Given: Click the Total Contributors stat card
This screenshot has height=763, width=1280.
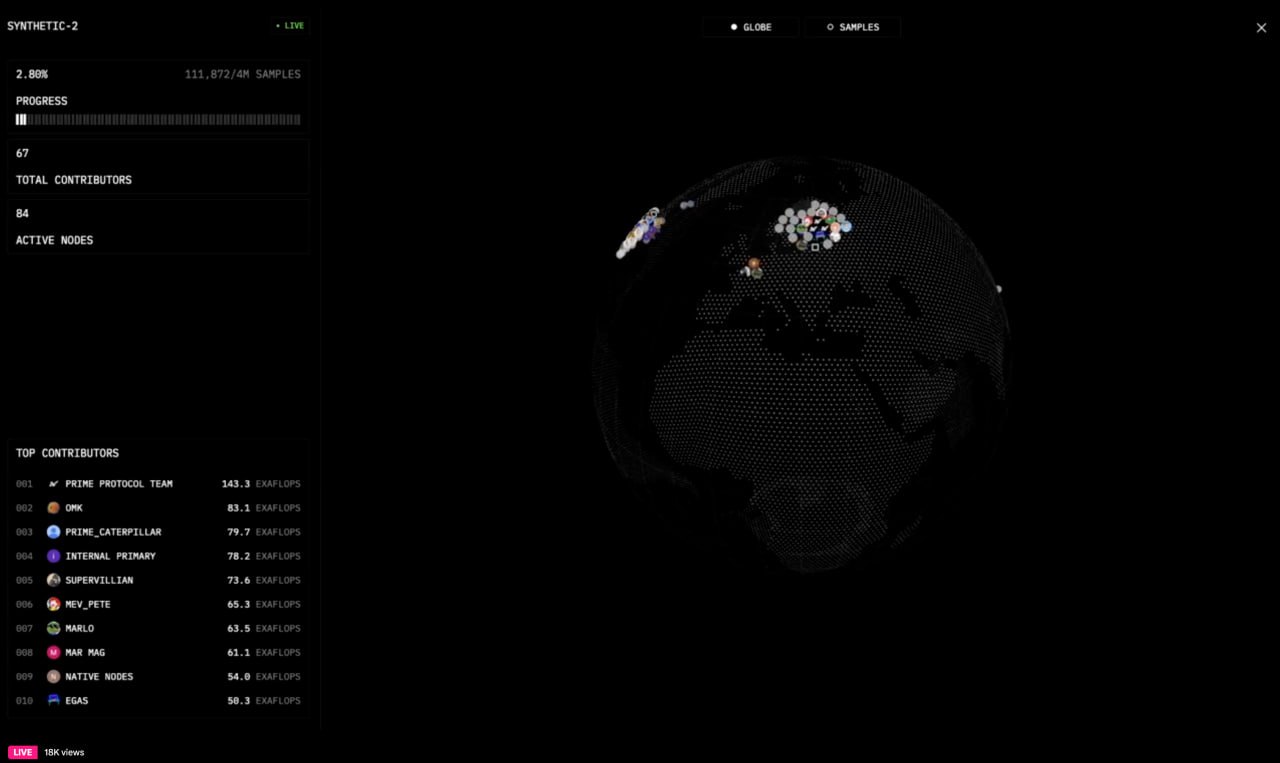Looking at the screenshot, I should pyautogui.click(x=158, y=166).
